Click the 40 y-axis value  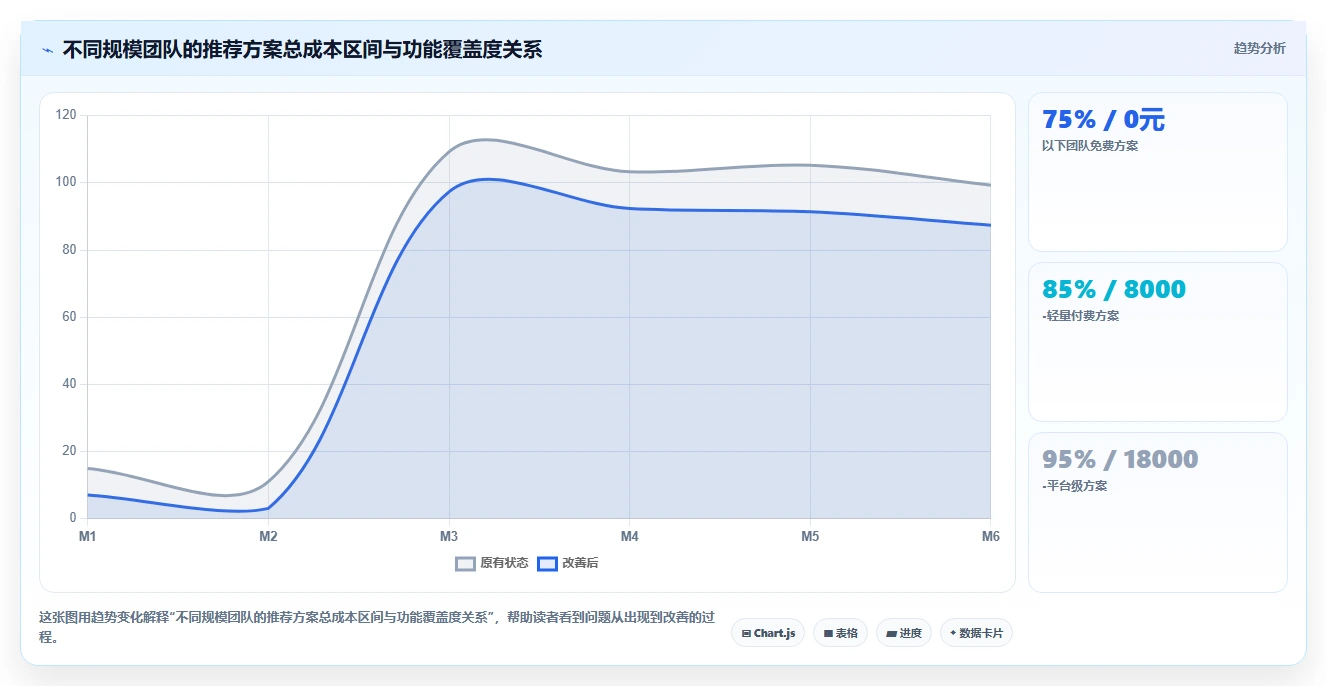point(69,384)
